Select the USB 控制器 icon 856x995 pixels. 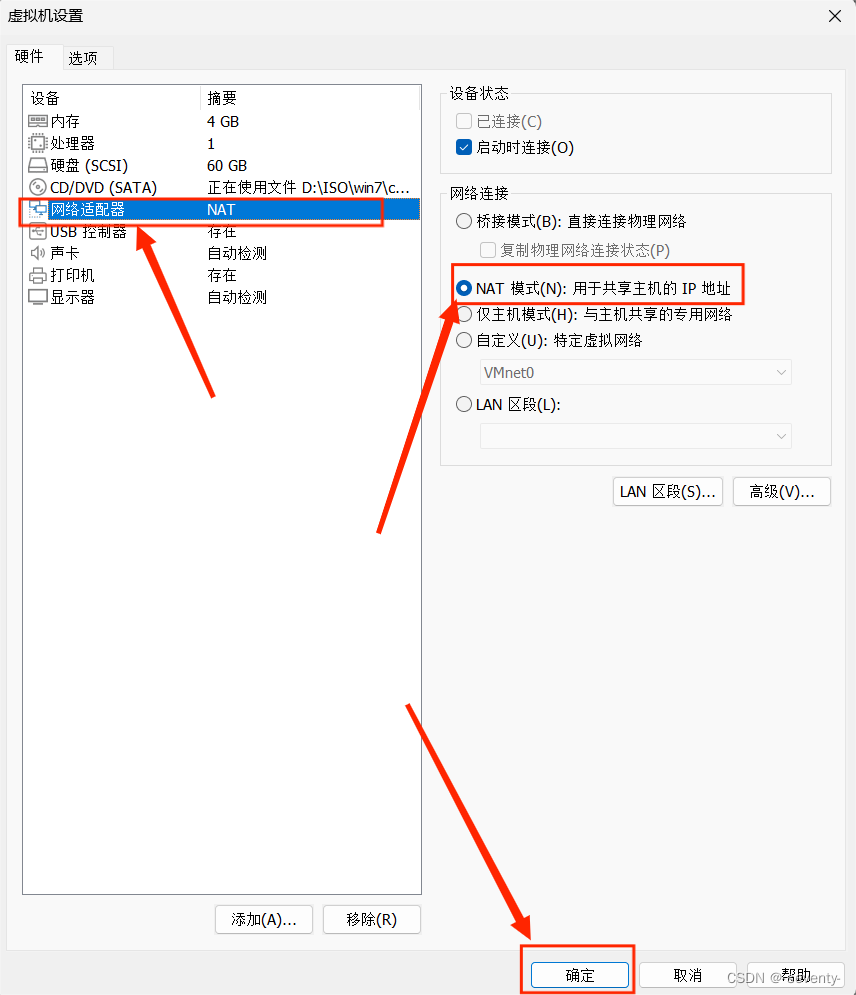point(37,232)
